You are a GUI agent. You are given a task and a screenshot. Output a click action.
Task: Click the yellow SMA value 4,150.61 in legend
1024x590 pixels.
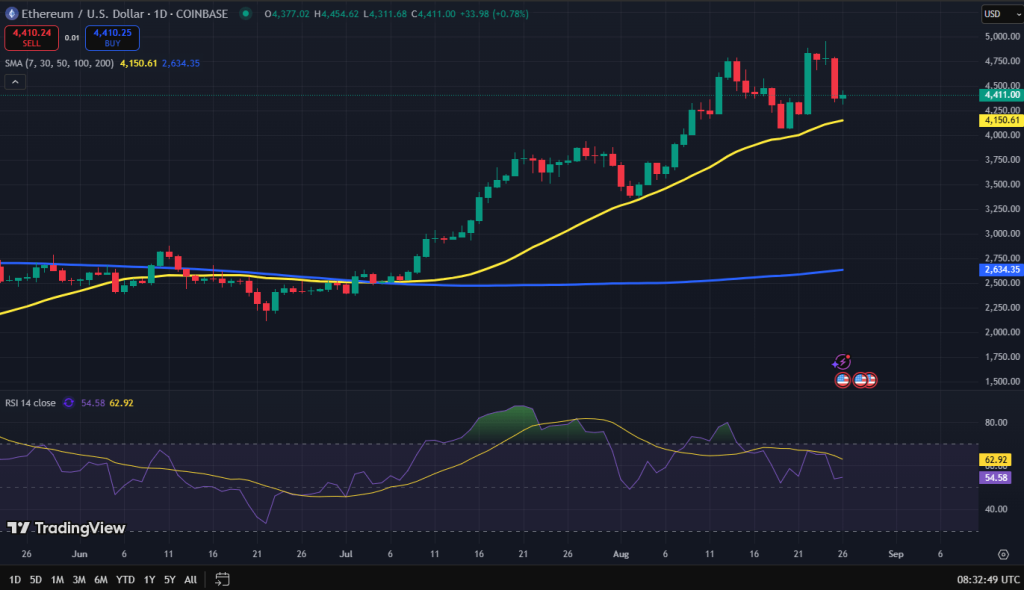point(138,63)
